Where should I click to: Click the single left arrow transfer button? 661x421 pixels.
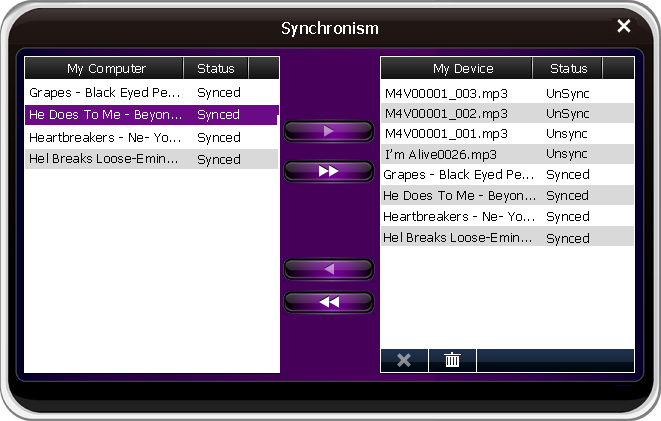pyautogui.click(x=329, y=269)
